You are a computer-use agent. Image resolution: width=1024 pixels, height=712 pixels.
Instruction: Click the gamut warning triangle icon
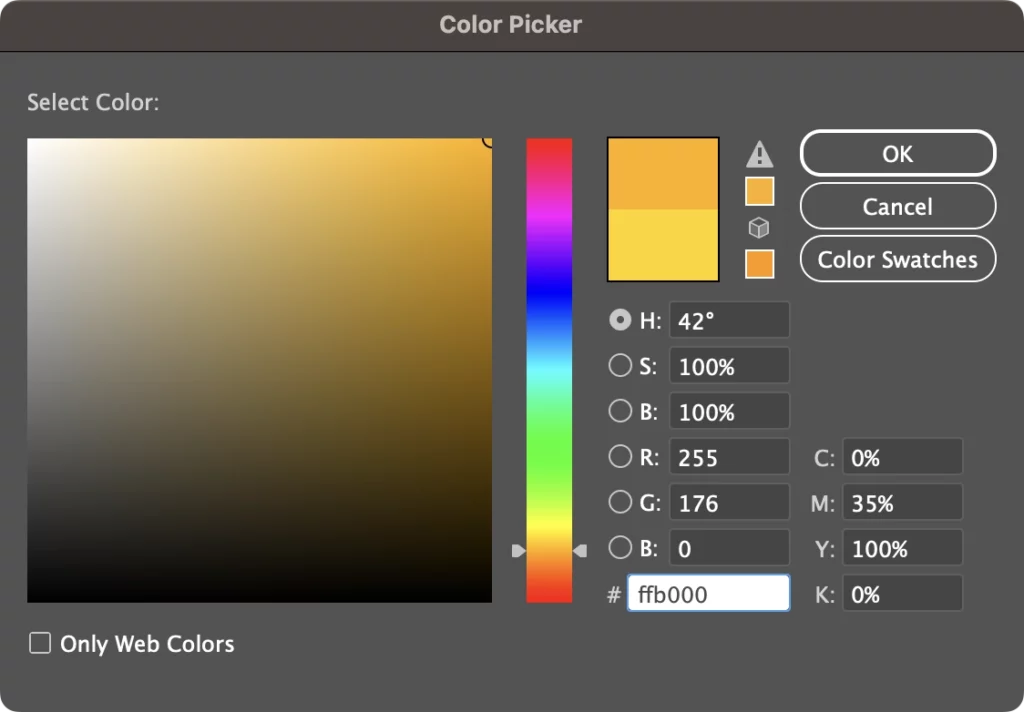tap(760, 154)
